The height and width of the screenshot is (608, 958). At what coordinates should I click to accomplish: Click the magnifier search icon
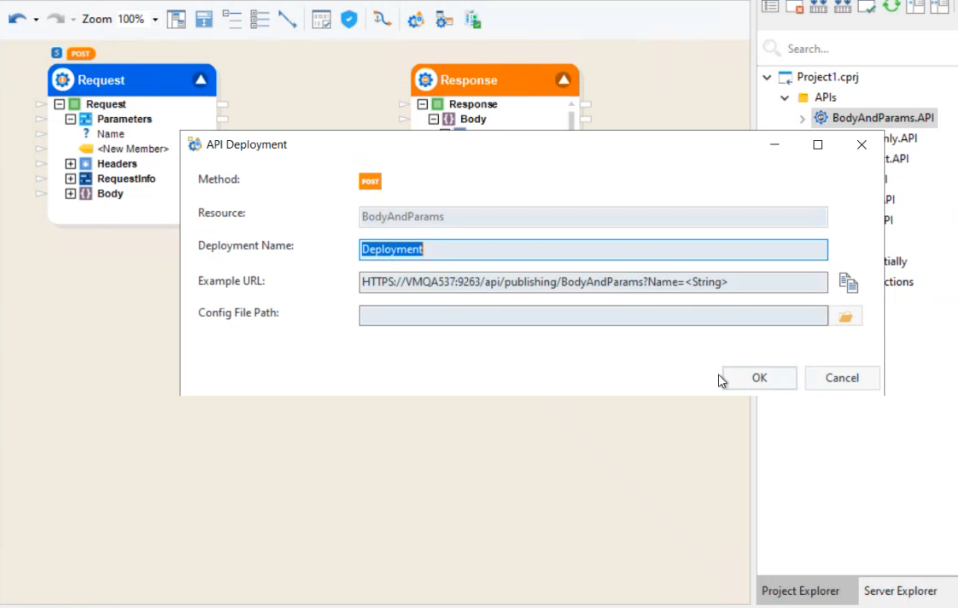click(x=772, y=48)
